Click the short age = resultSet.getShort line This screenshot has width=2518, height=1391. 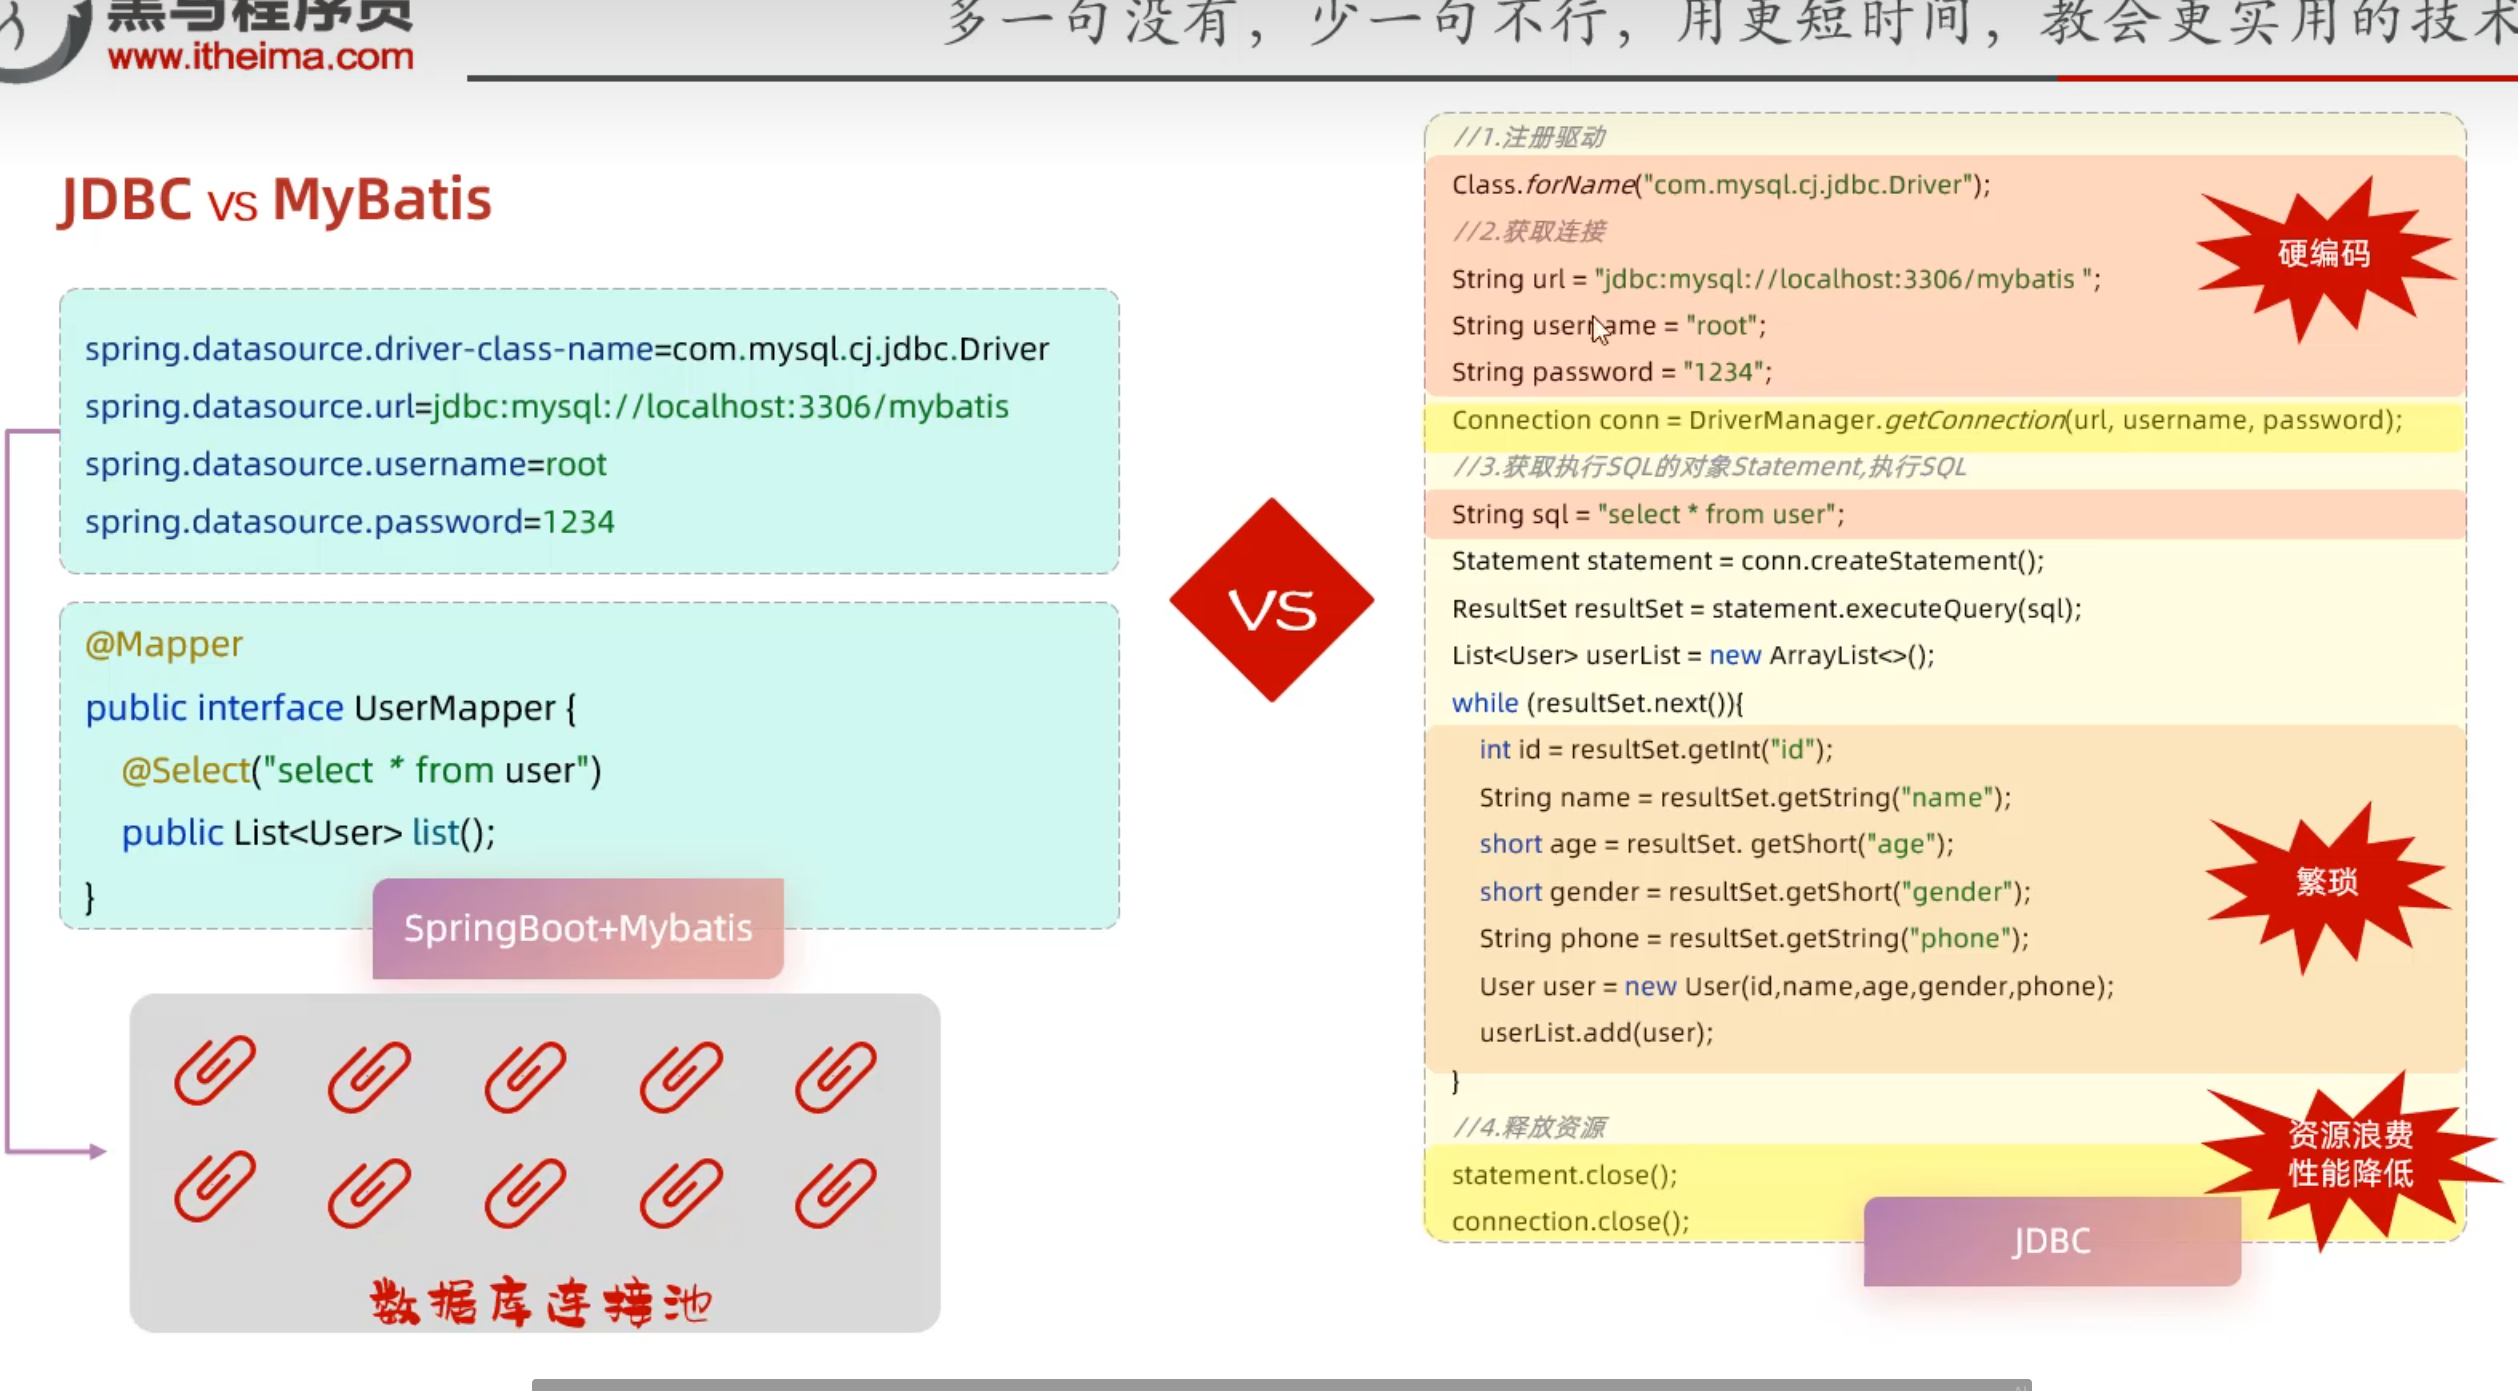point(1716,844)
